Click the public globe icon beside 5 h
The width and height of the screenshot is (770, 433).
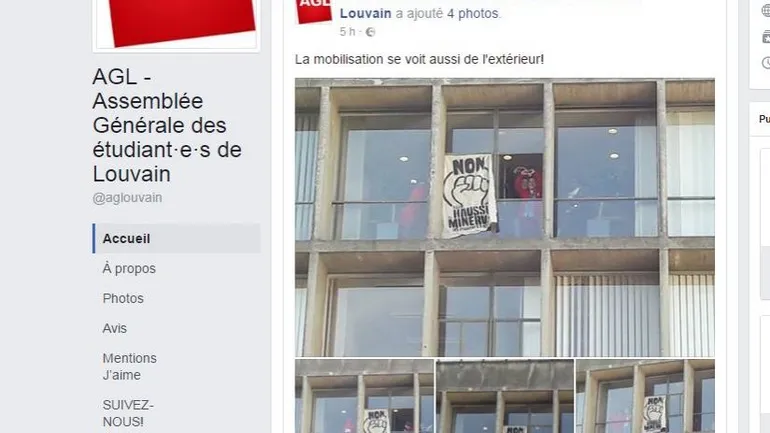pos(370,32)
